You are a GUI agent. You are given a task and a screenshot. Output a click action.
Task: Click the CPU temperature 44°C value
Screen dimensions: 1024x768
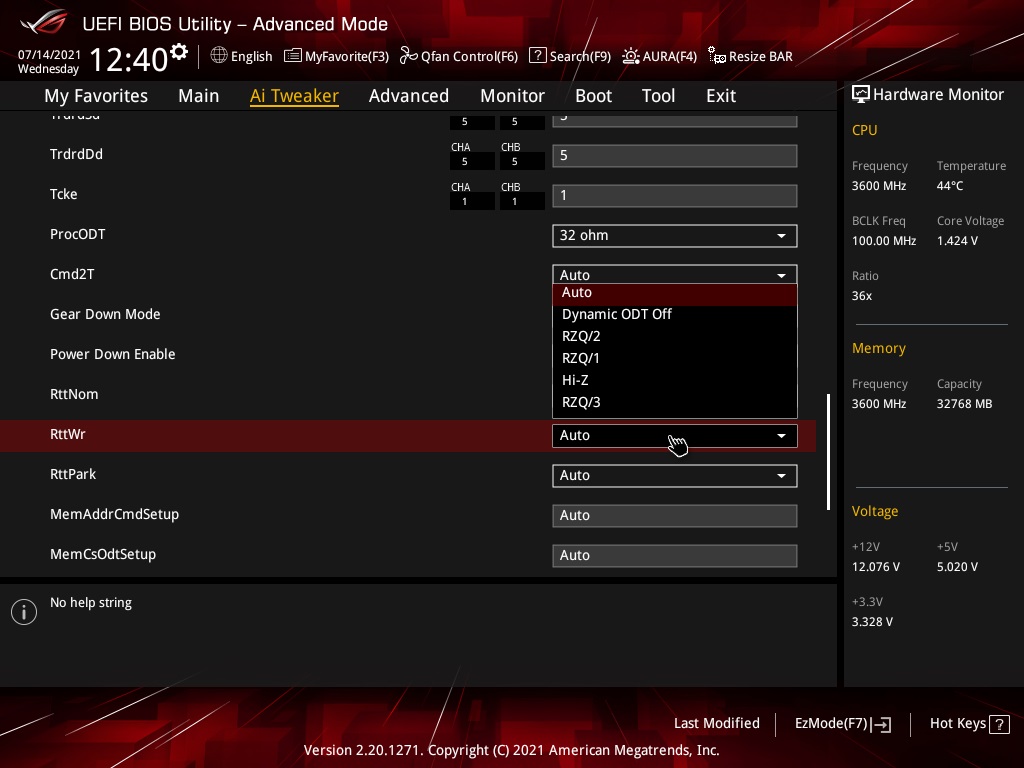(950, 186)
